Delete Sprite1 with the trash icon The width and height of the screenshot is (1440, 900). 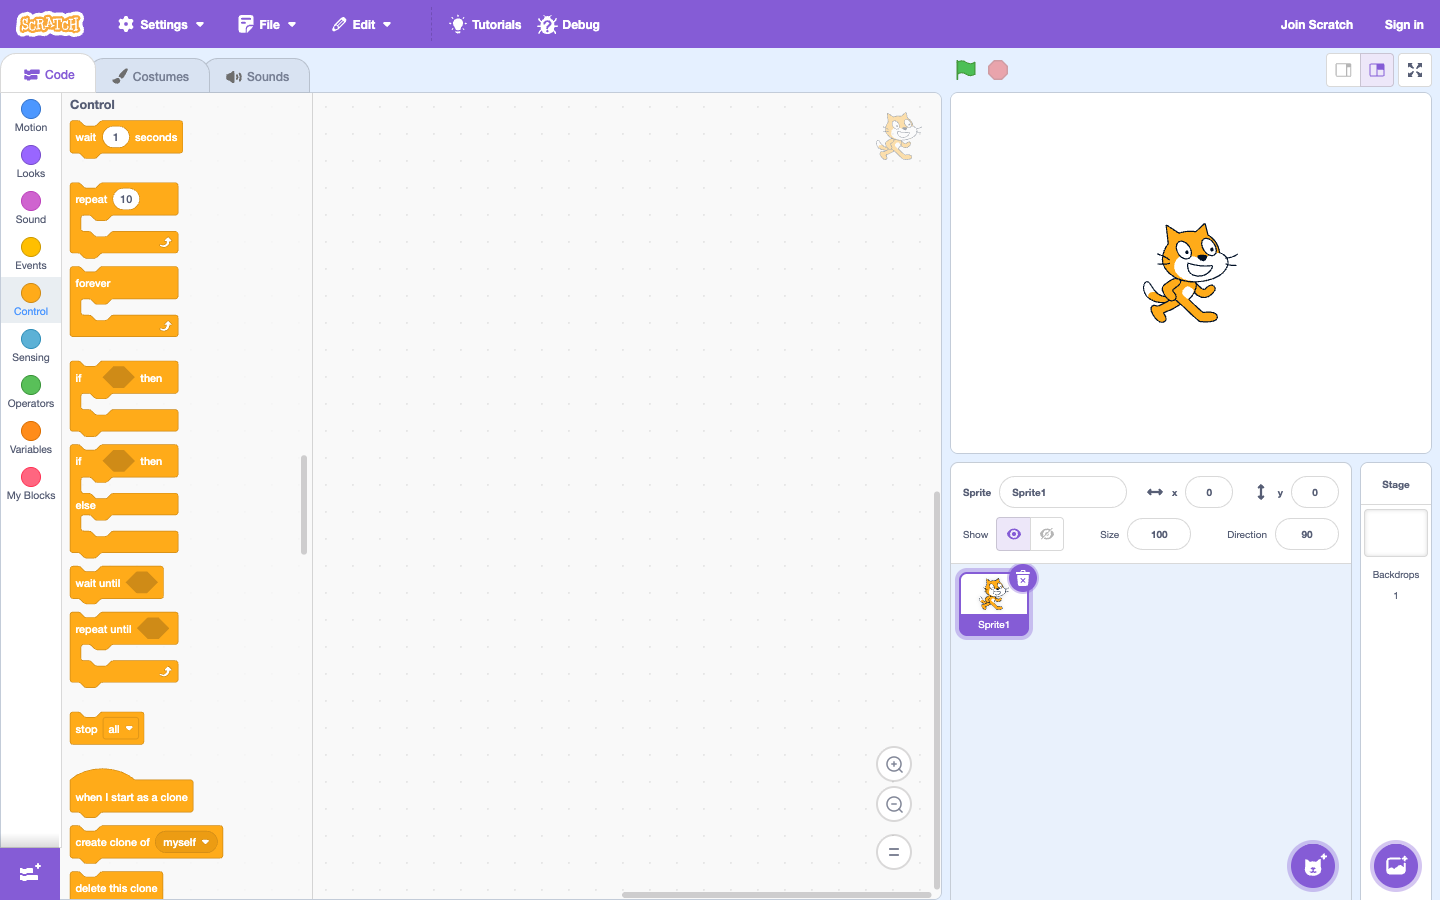click(1023, 579)
